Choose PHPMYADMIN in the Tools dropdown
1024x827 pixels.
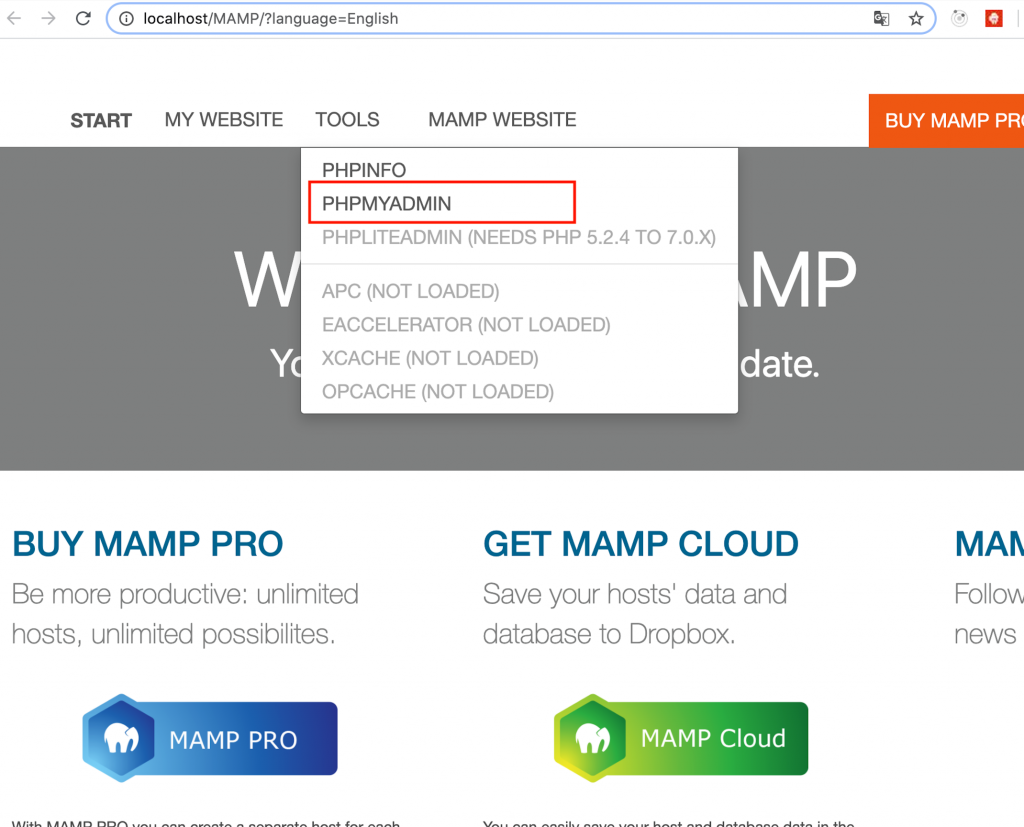(387, 203)
